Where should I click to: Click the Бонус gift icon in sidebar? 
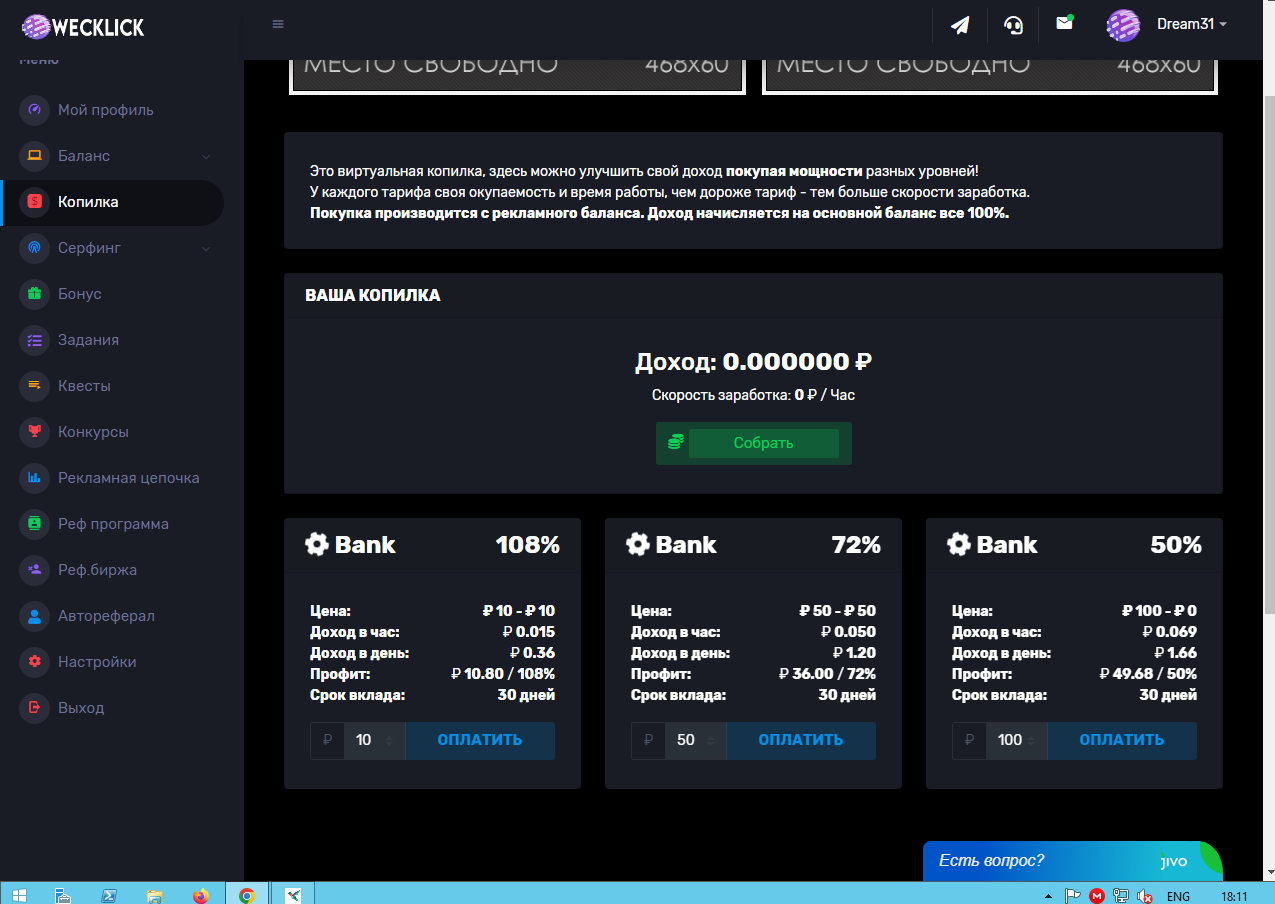click(x=34, y=294)
